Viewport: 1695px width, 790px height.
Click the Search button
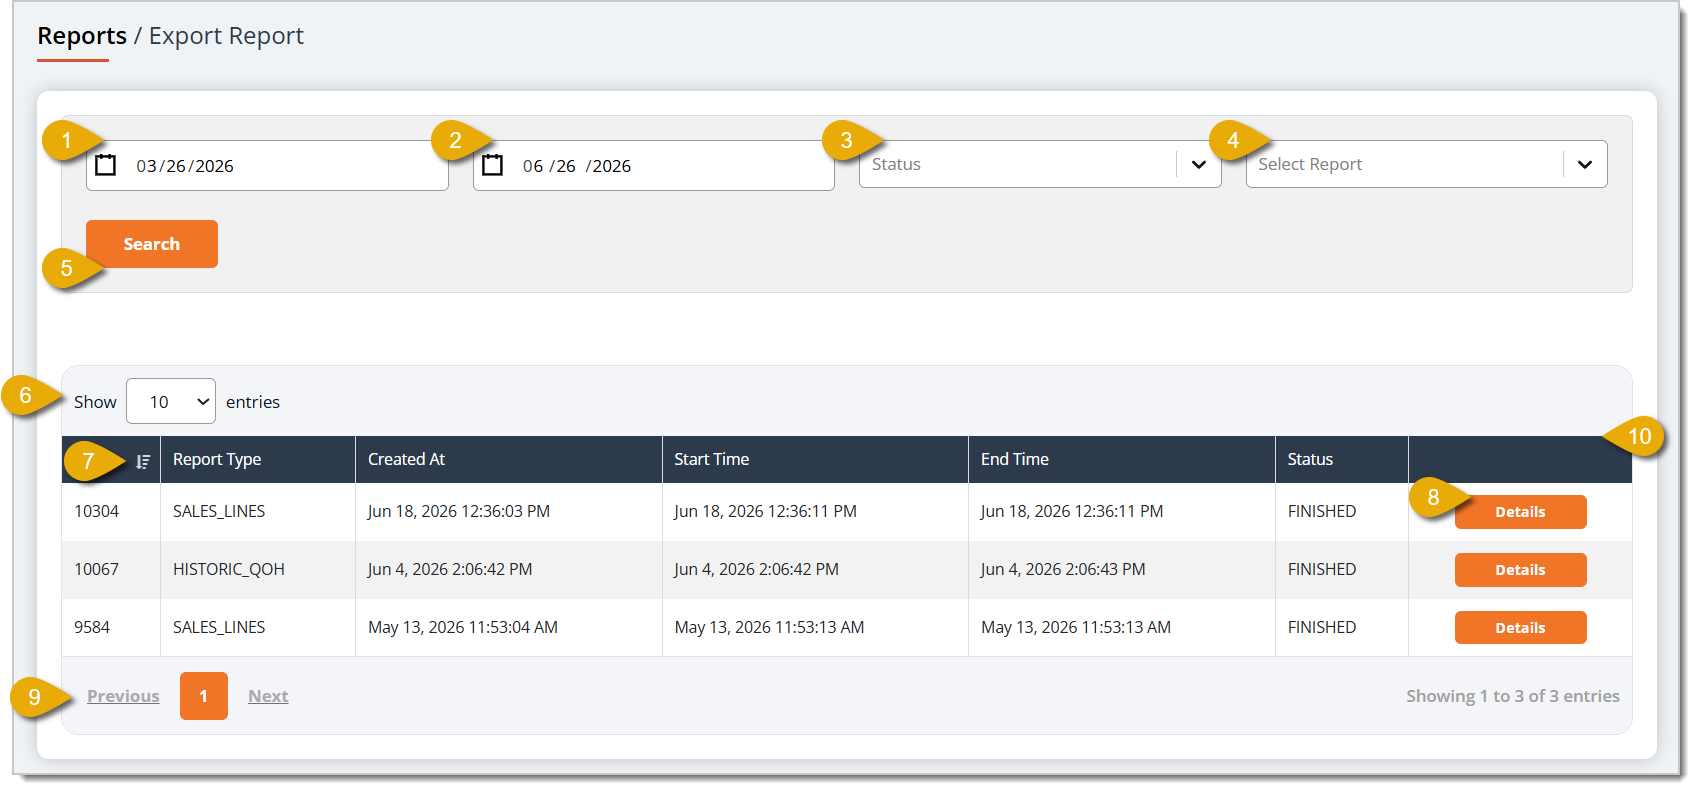point(152,244)
